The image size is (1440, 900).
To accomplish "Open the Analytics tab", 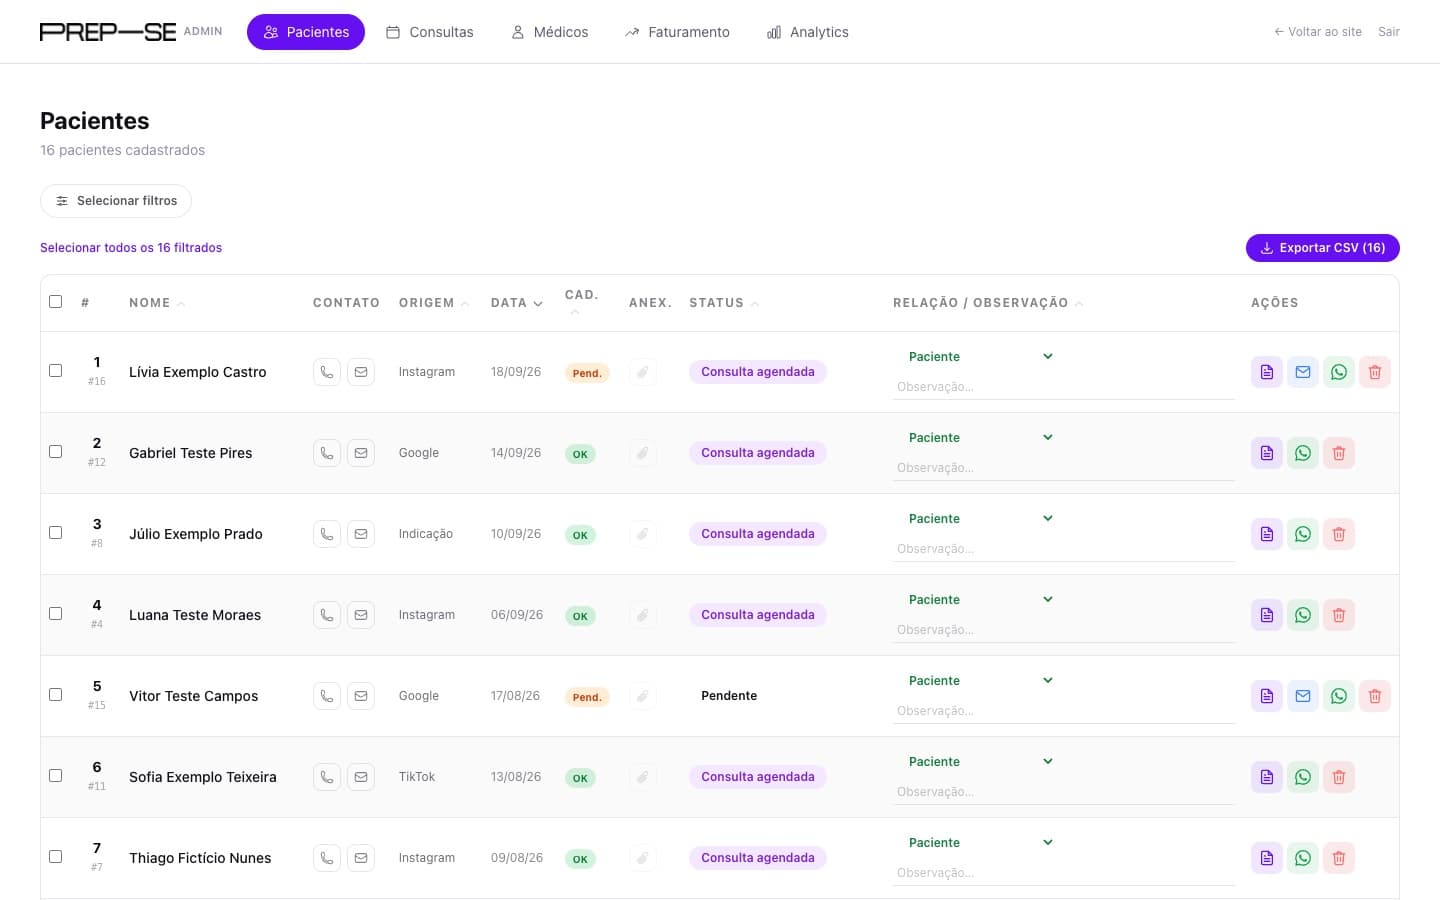I will (808, 32).
